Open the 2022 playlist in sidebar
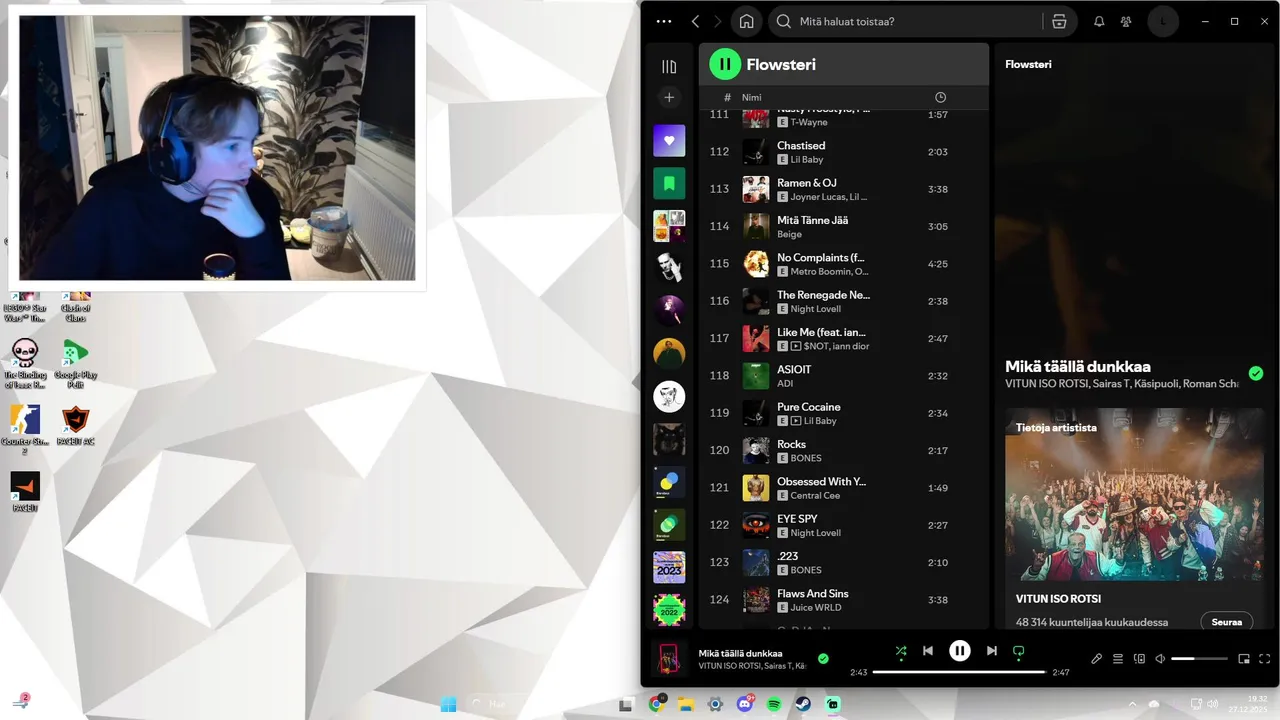Viewport: 1280px width, 720px height. point(669,609)
